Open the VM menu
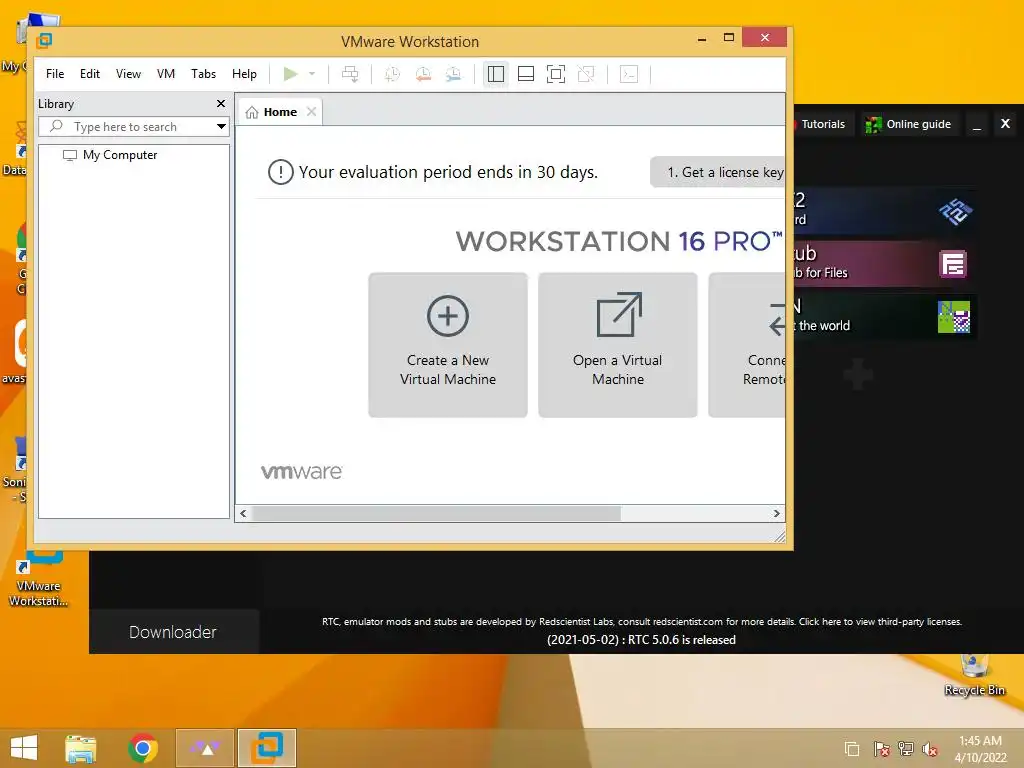Image resolution: width=1024 pixels, height=768 pixels. [166, 74]
